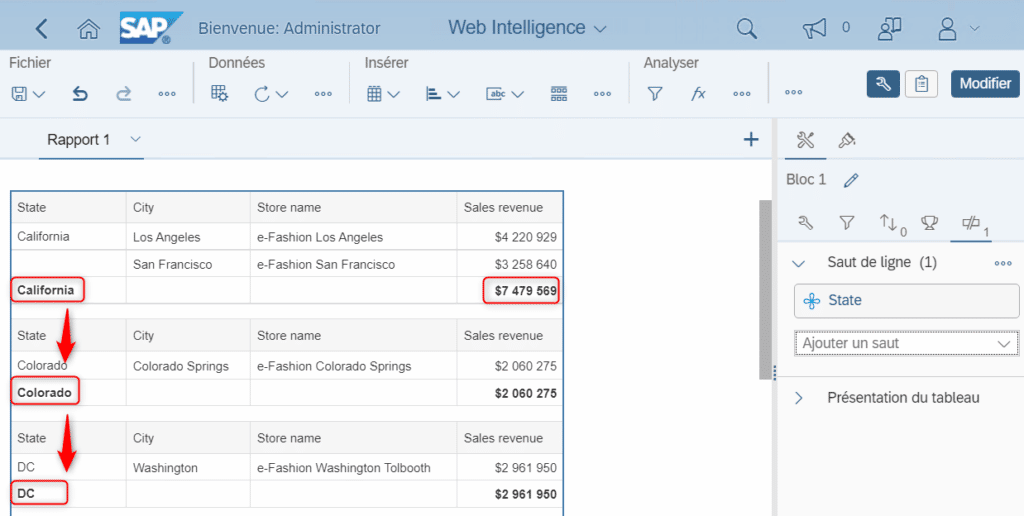The height and width of the screenshot is (516, 1024).
Task: Insert a section icon
Action: point(558,94)
